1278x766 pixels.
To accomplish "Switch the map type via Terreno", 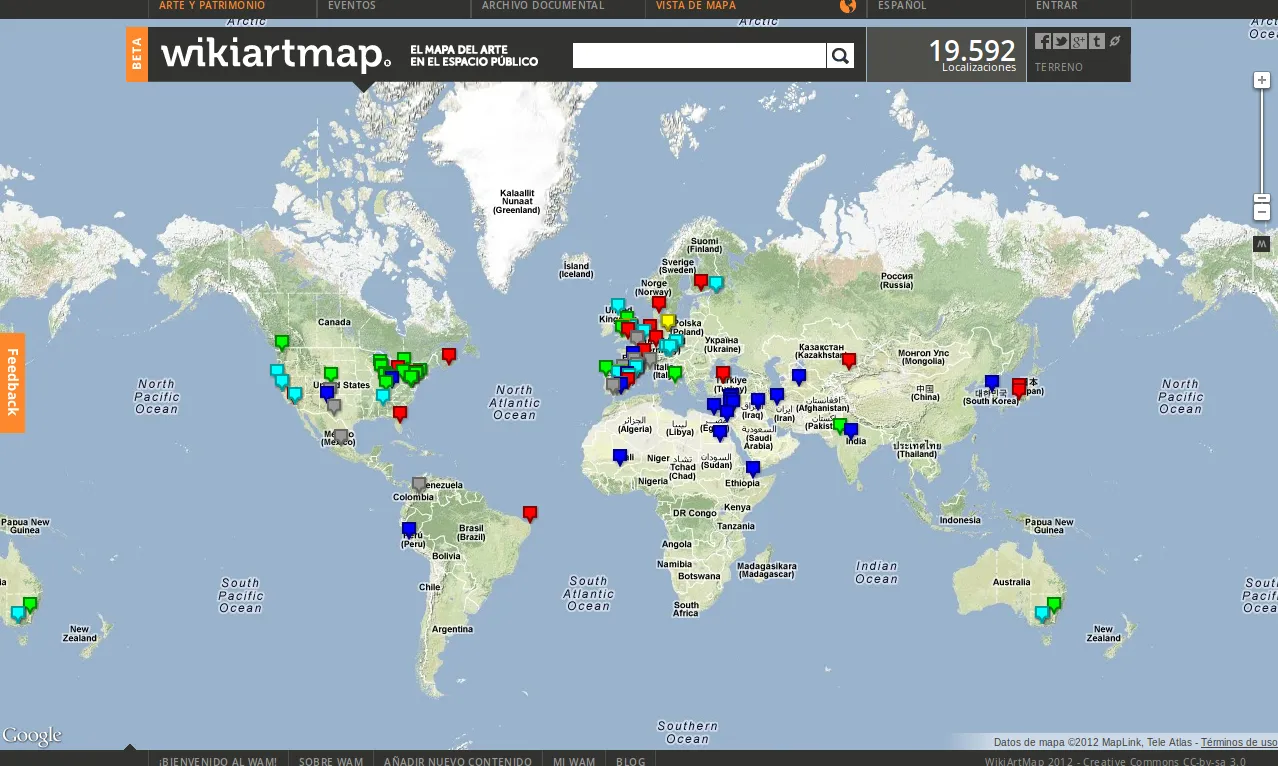I will click(1059, 68).
